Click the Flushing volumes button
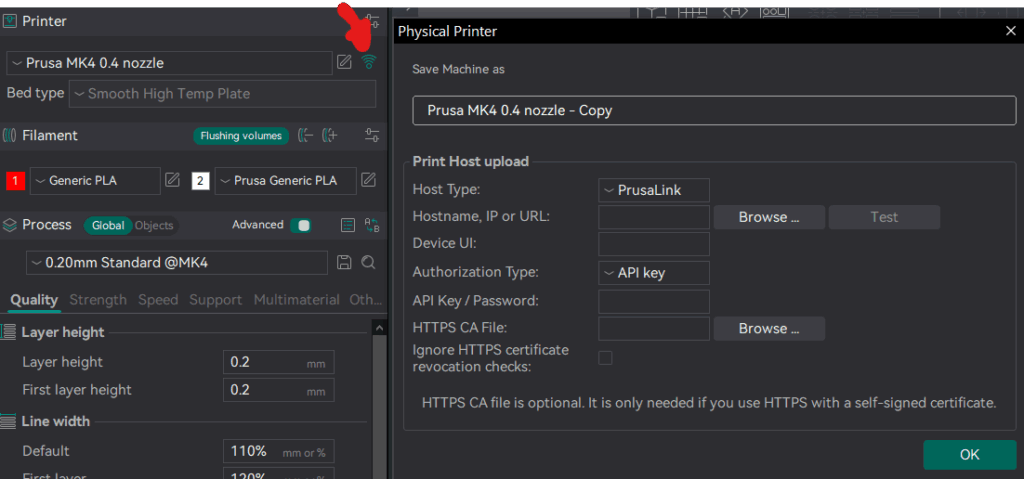1024x479 pixels. coord(241,135)
